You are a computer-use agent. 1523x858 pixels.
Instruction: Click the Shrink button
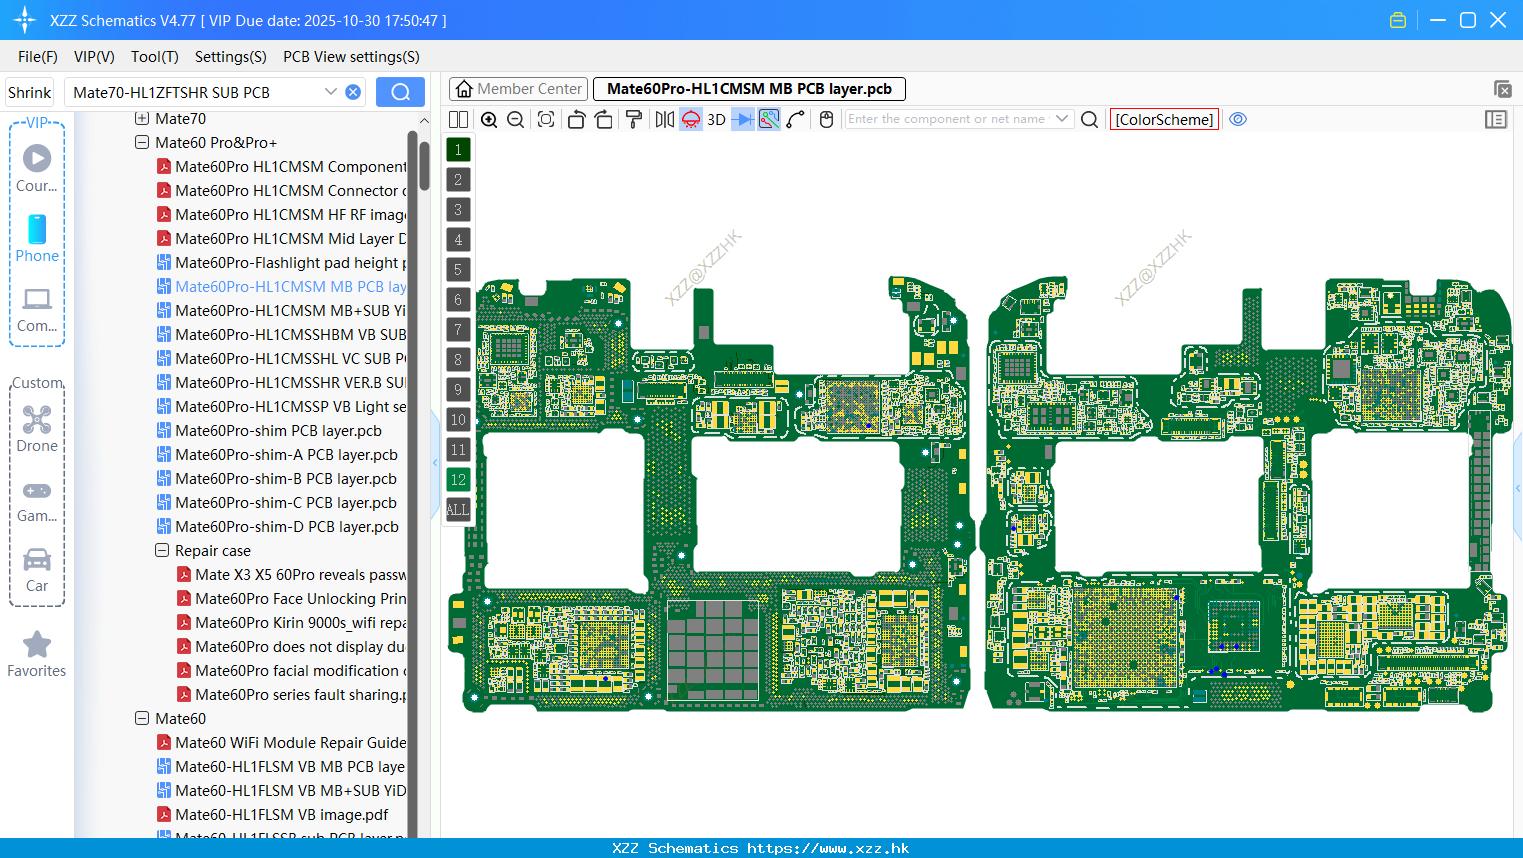coord(30,92)
